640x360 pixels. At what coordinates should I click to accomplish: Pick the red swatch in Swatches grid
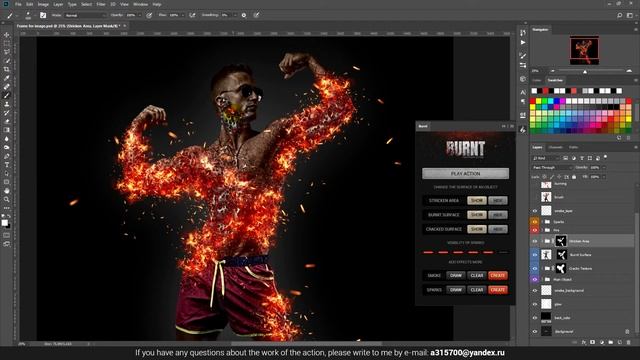[533, 101]
